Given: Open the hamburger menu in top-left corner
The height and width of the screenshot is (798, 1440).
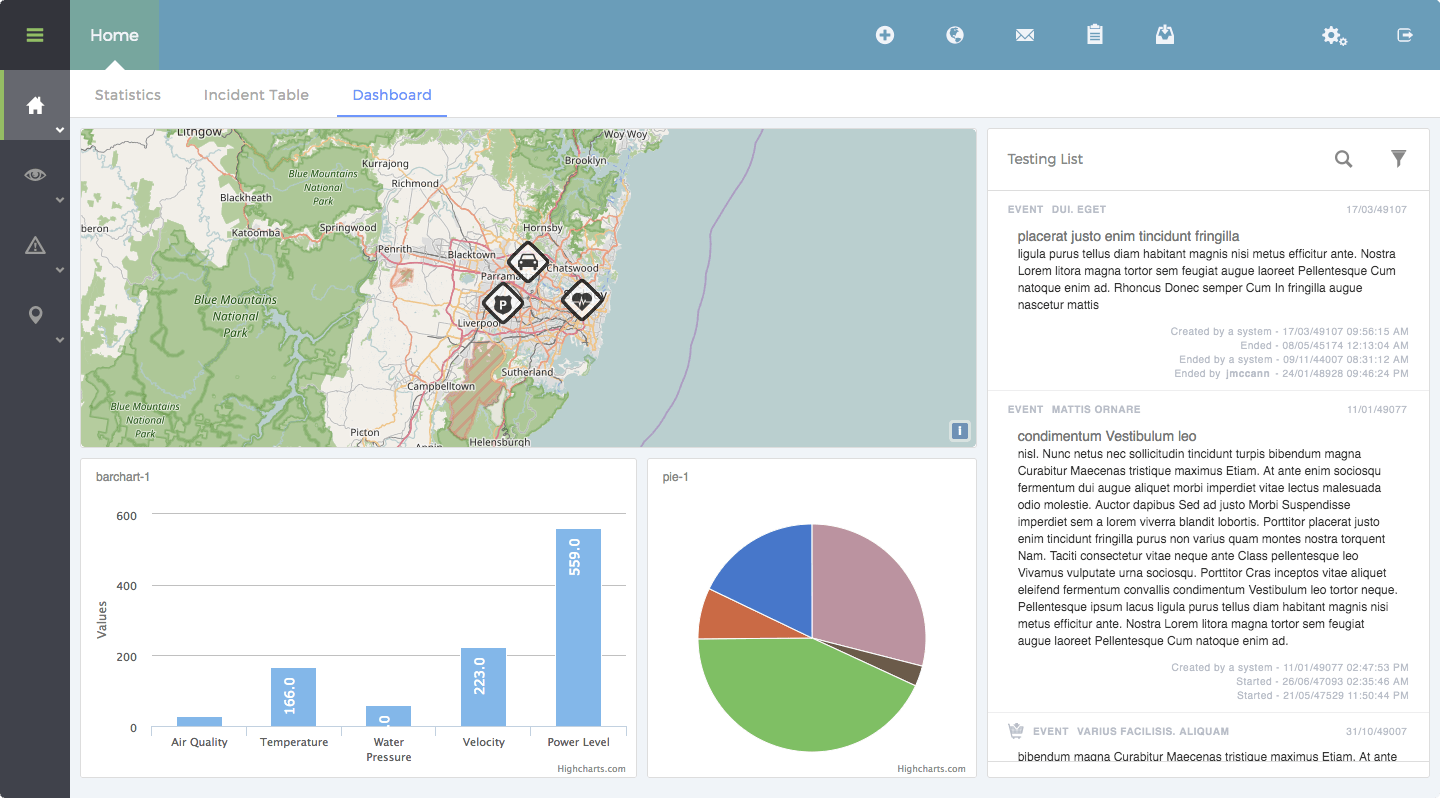Looking at the screenshot, I should tap(35, 35).
